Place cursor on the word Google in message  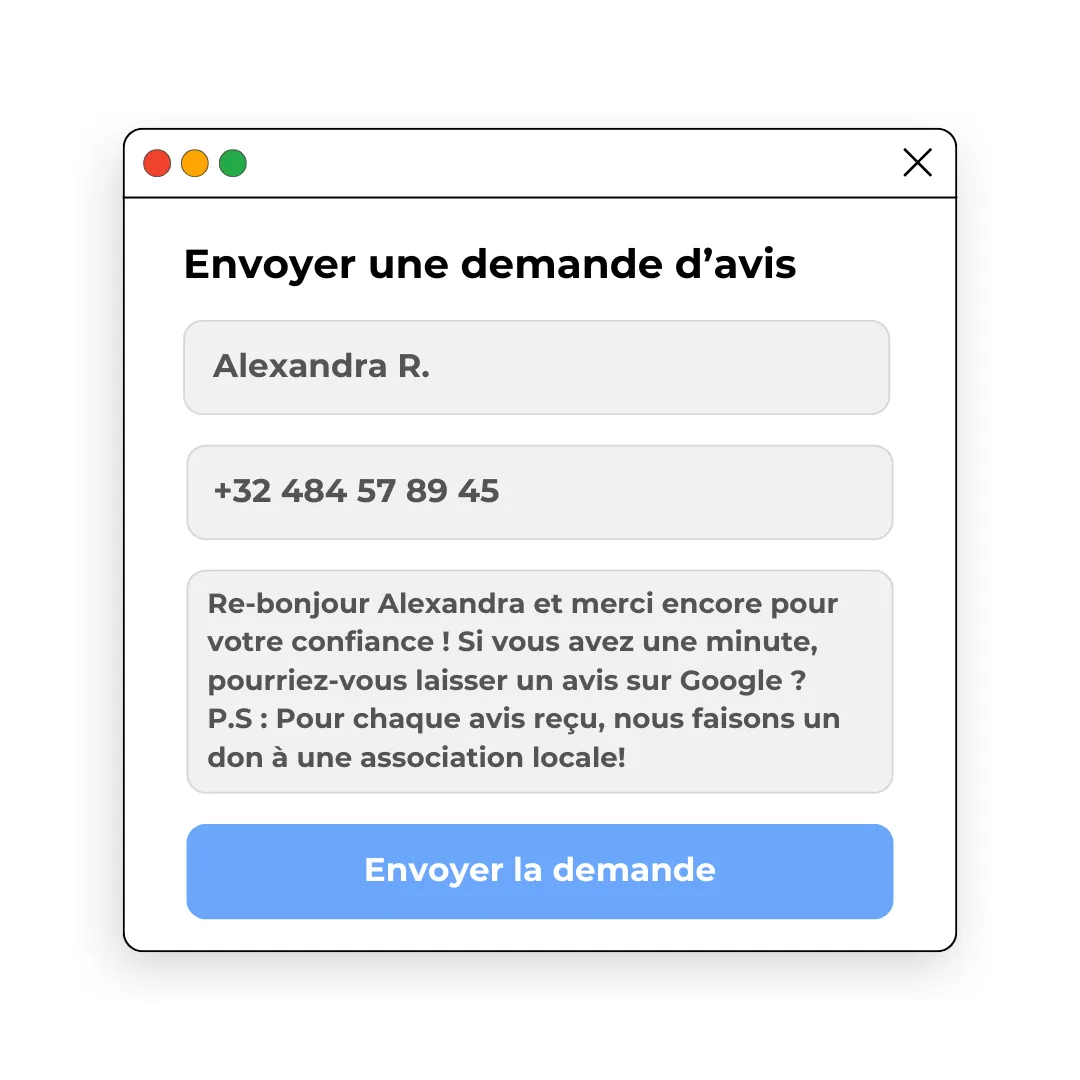click(731, 681)
